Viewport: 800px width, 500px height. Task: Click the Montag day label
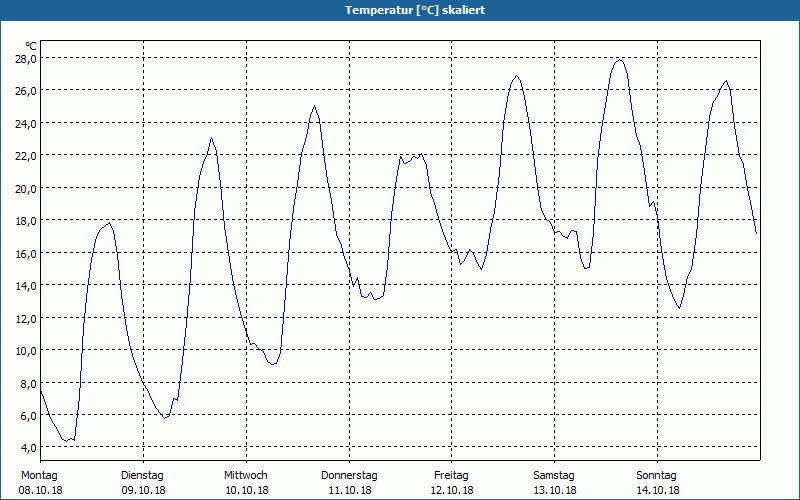coord(39,476)
